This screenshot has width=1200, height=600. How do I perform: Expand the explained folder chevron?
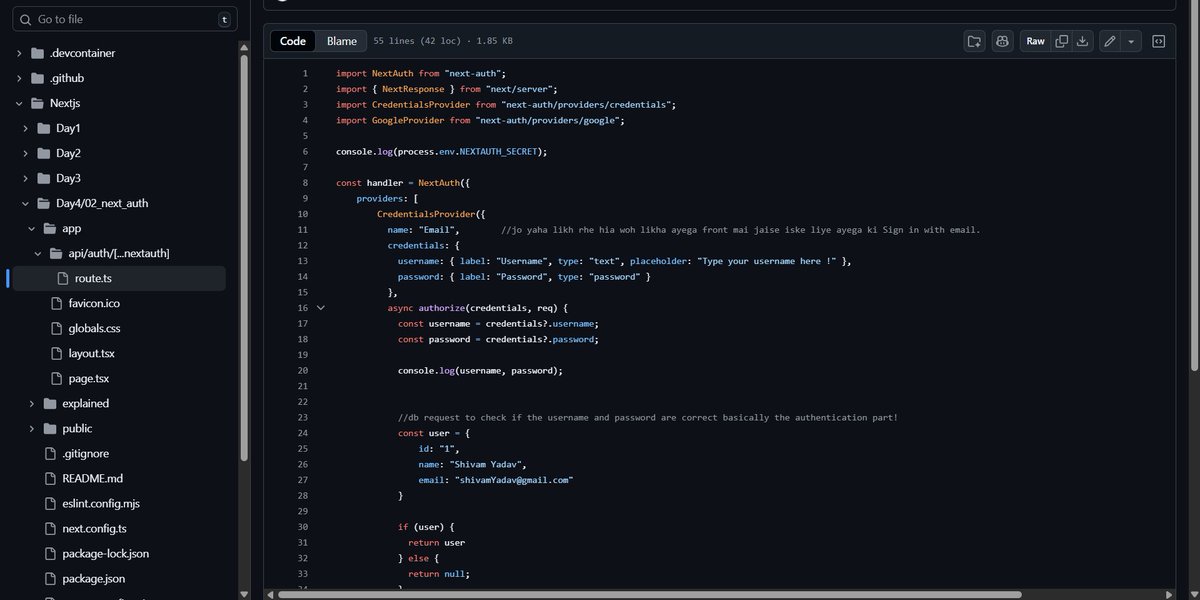coord(31,403)
